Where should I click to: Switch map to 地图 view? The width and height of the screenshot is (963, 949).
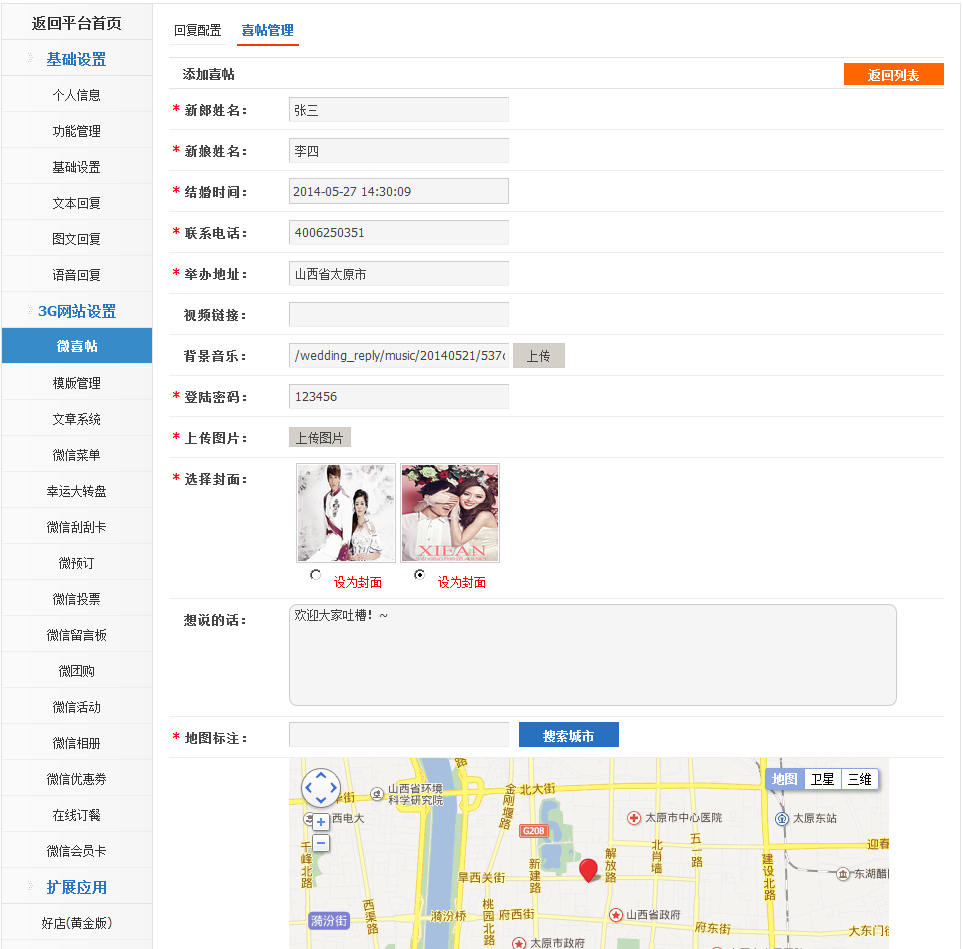(x=784, y=779)
